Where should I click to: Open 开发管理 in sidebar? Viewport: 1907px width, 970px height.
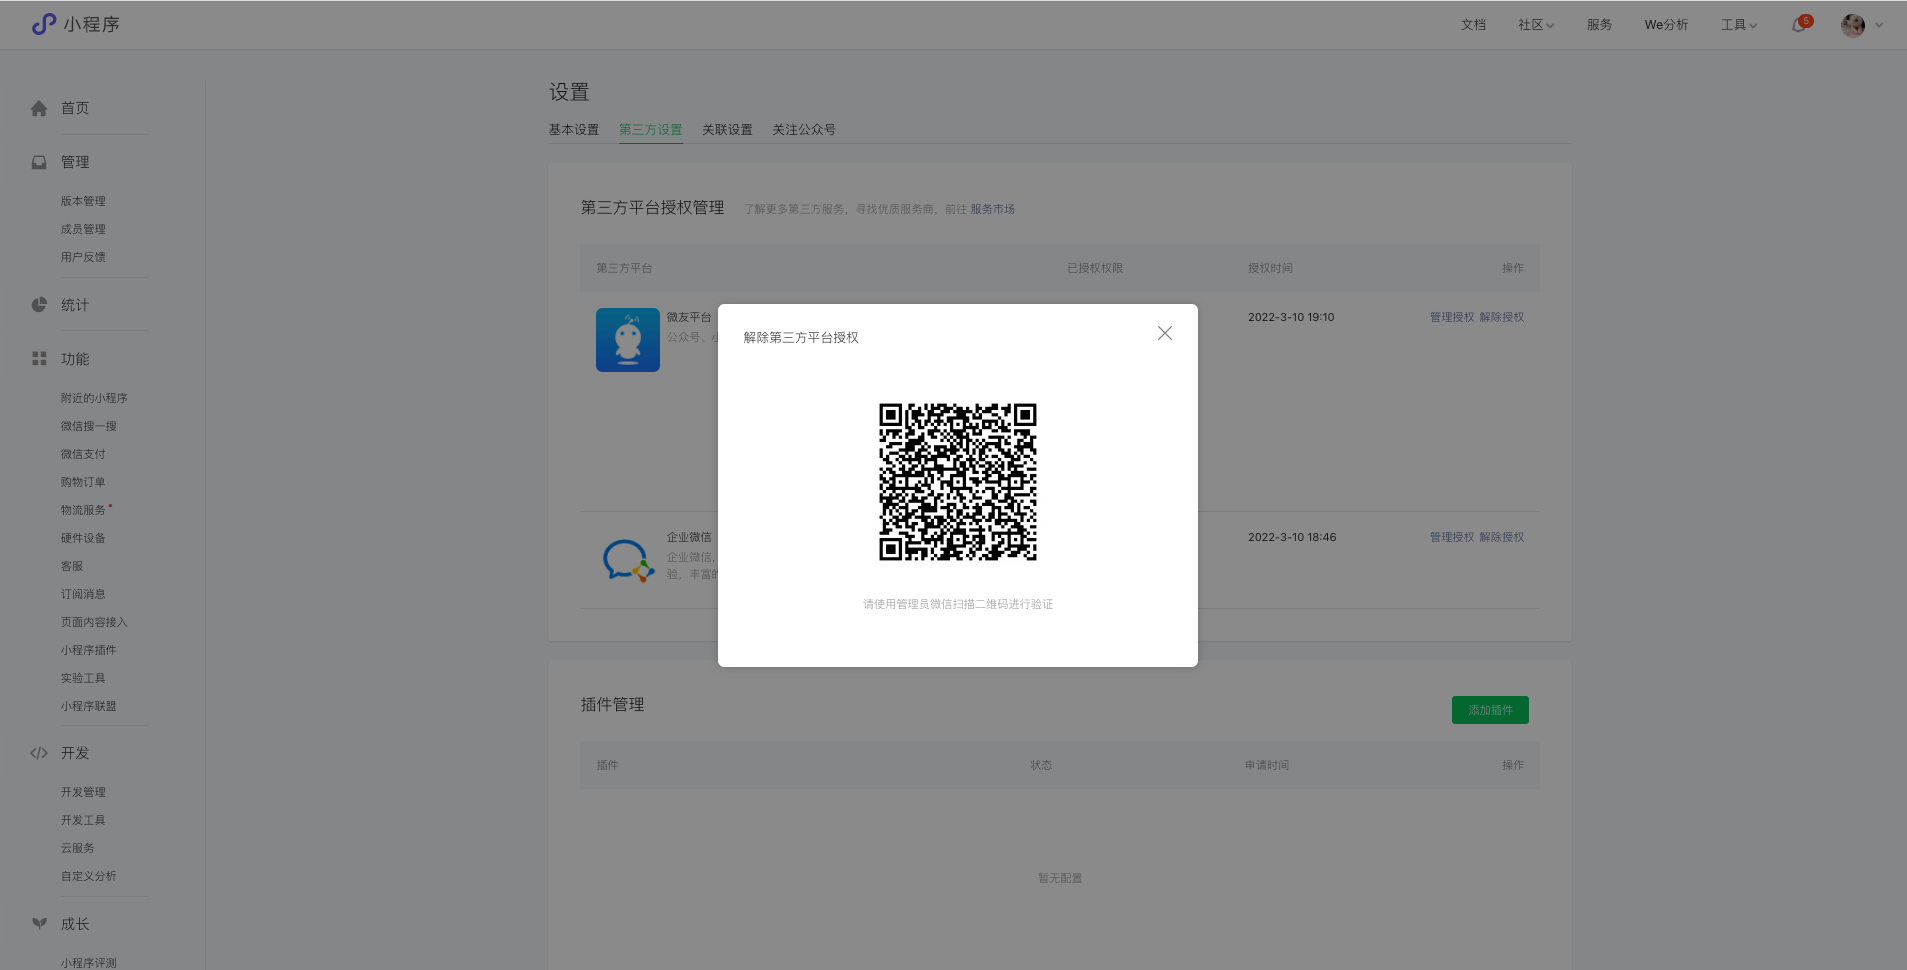point(83,792)
